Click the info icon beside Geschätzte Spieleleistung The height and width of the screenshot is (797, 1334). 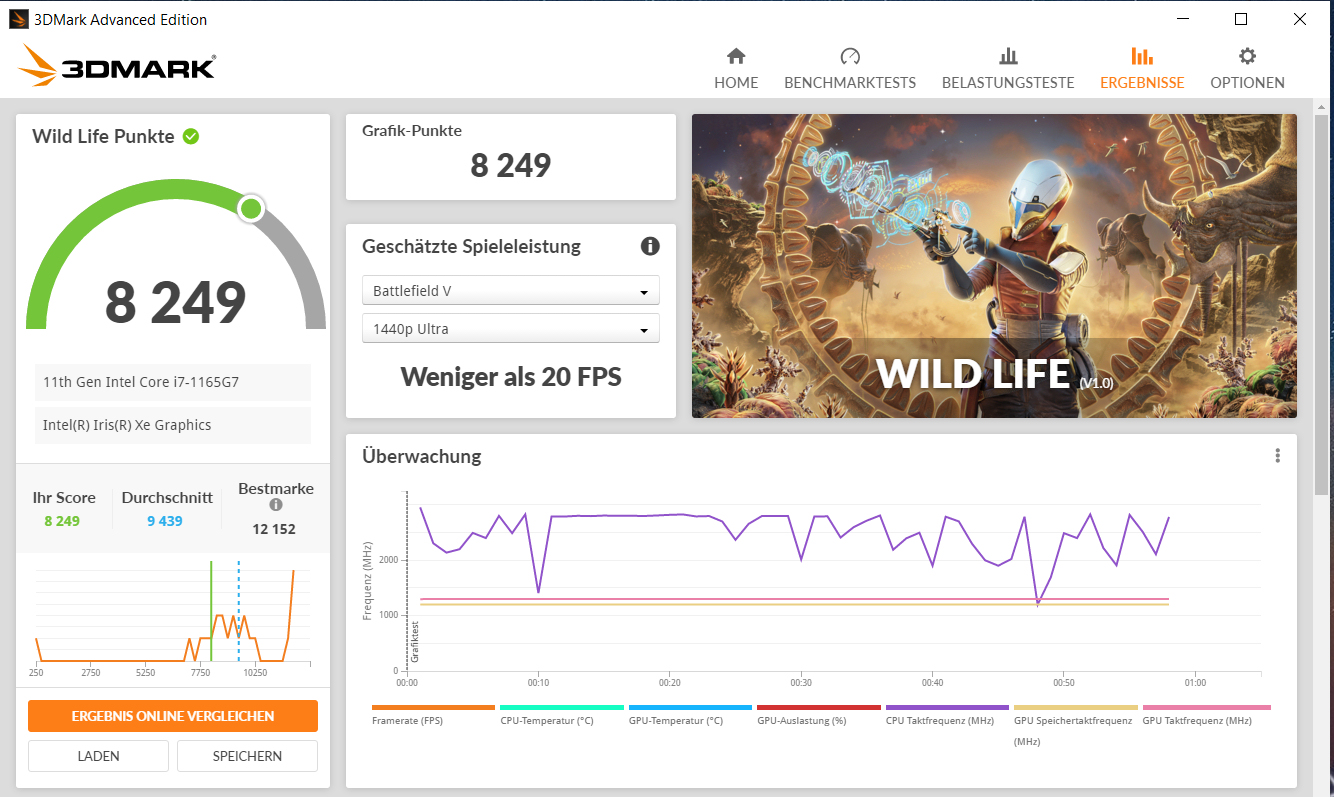pos(650,246)
